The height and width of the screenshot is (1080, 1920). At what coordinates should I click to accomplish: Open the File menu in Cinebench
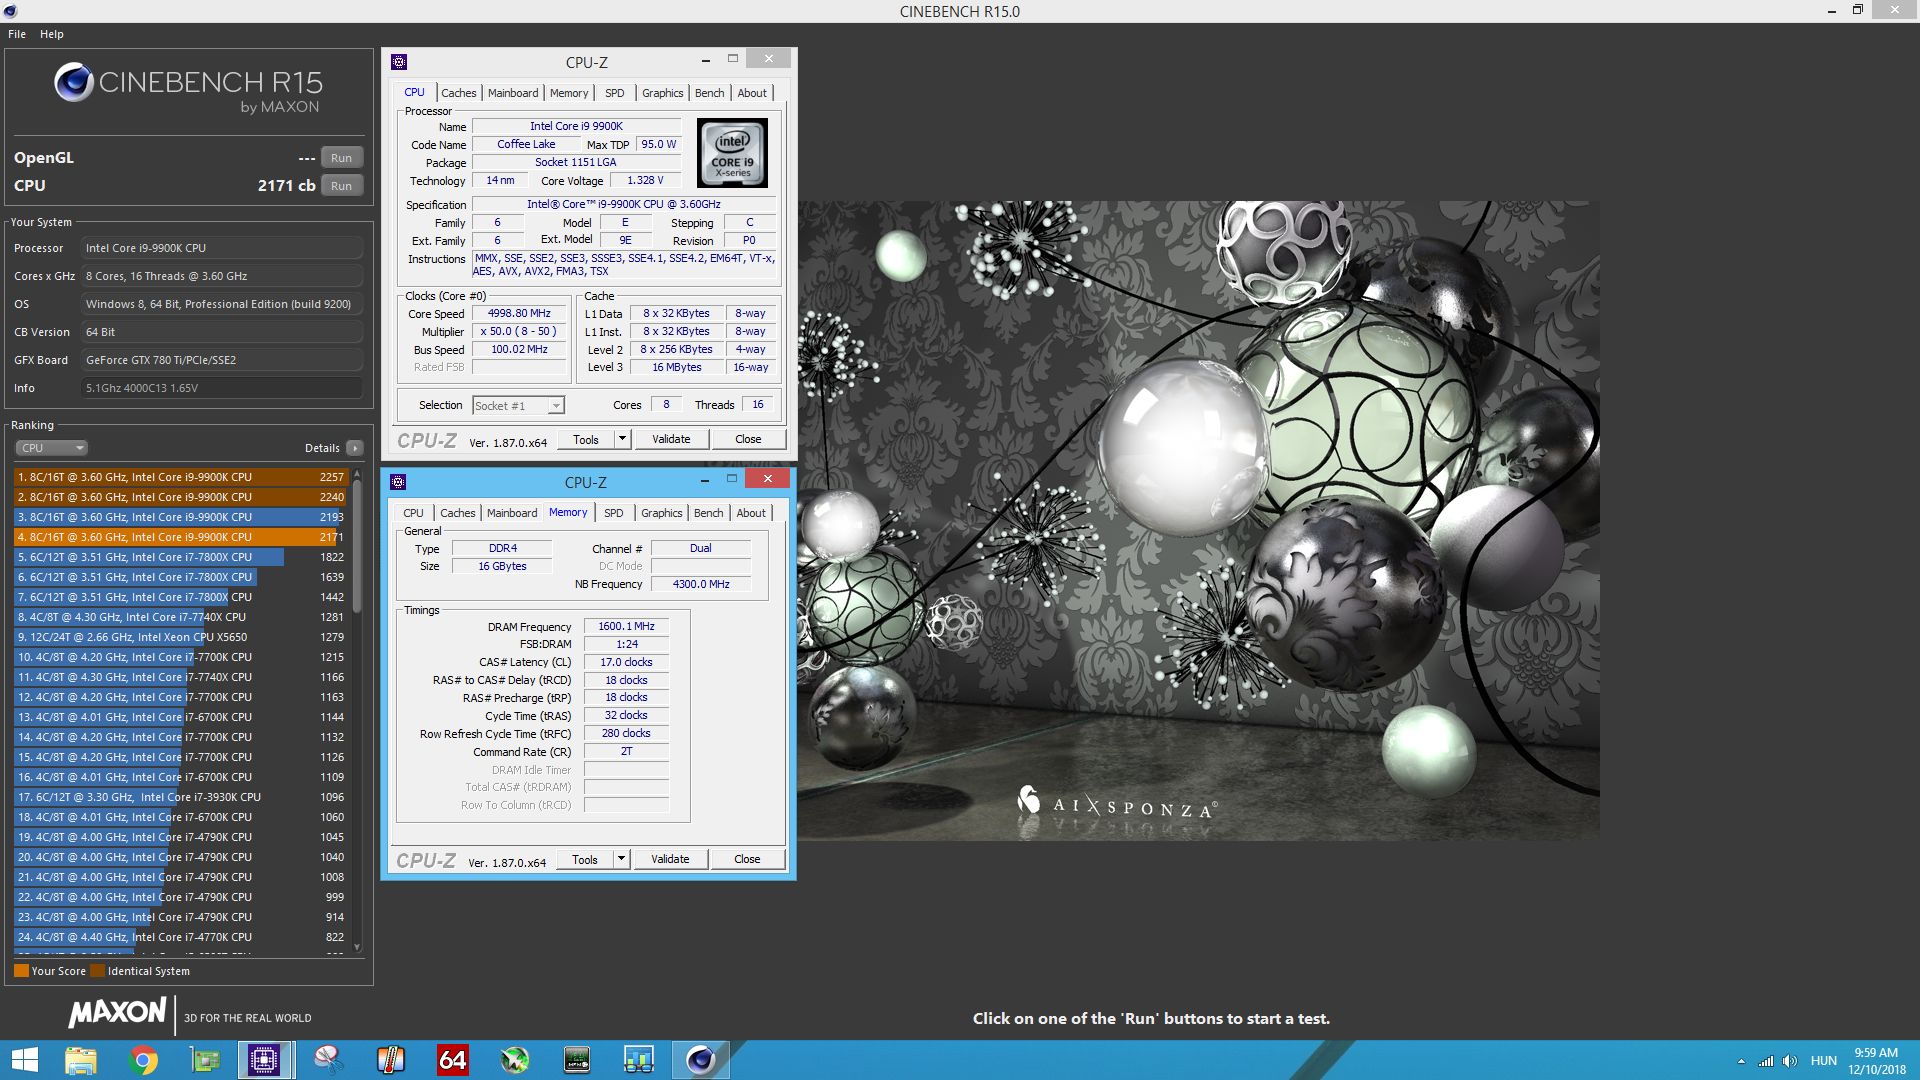(x=17, y=34)
